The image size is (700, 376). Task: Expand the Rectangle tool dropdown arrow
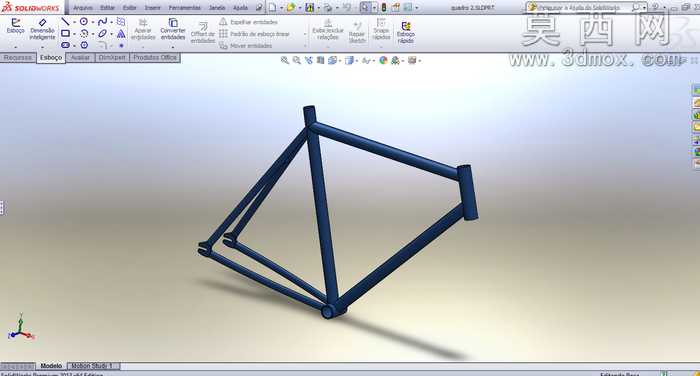74,34
